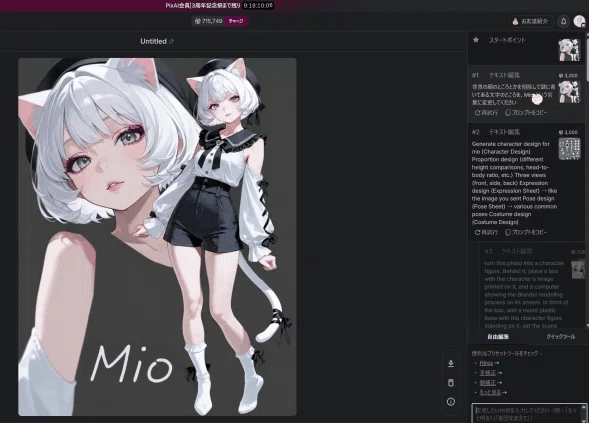Click 再試行 retry on step #1
The width and height of the screenshot is (589, 423).
pyautogui.click(x=486, y=113)
